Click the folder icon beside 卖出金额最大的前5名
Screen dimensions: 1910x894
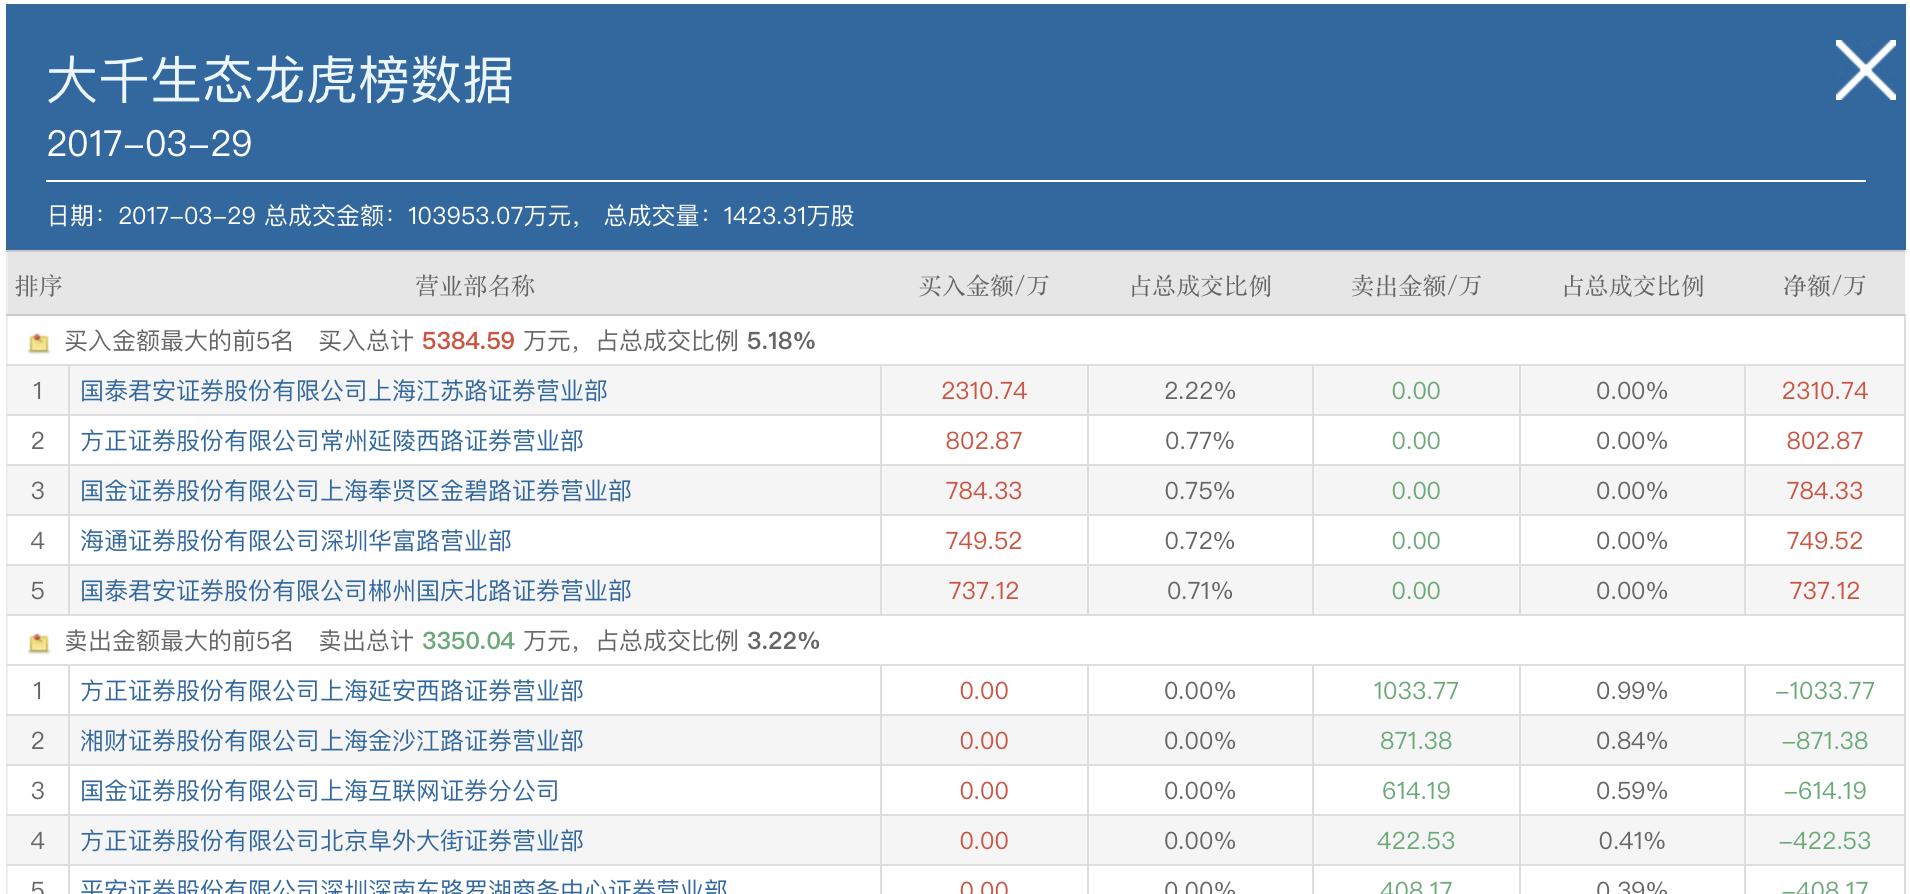click(39, 643)
